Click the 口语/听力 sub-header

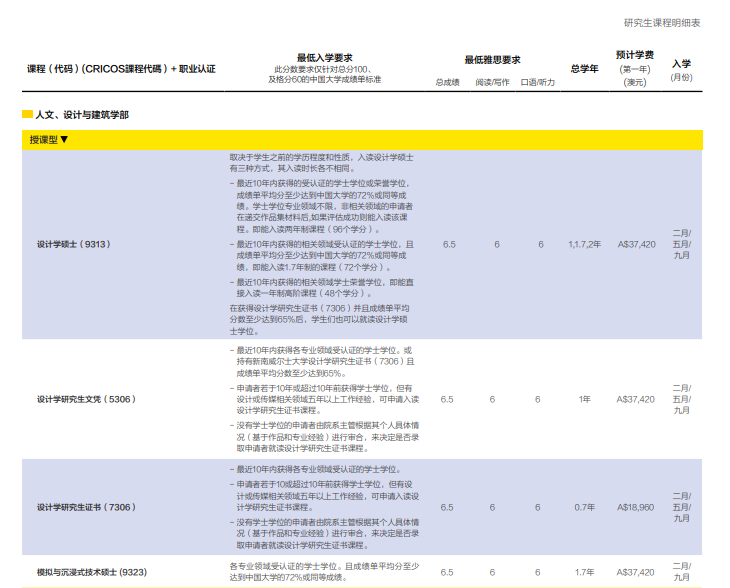point(538,82)
